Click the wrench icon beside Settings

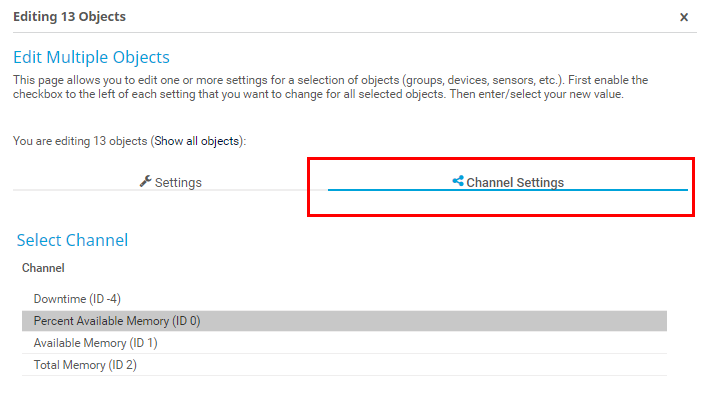point(145,181)
